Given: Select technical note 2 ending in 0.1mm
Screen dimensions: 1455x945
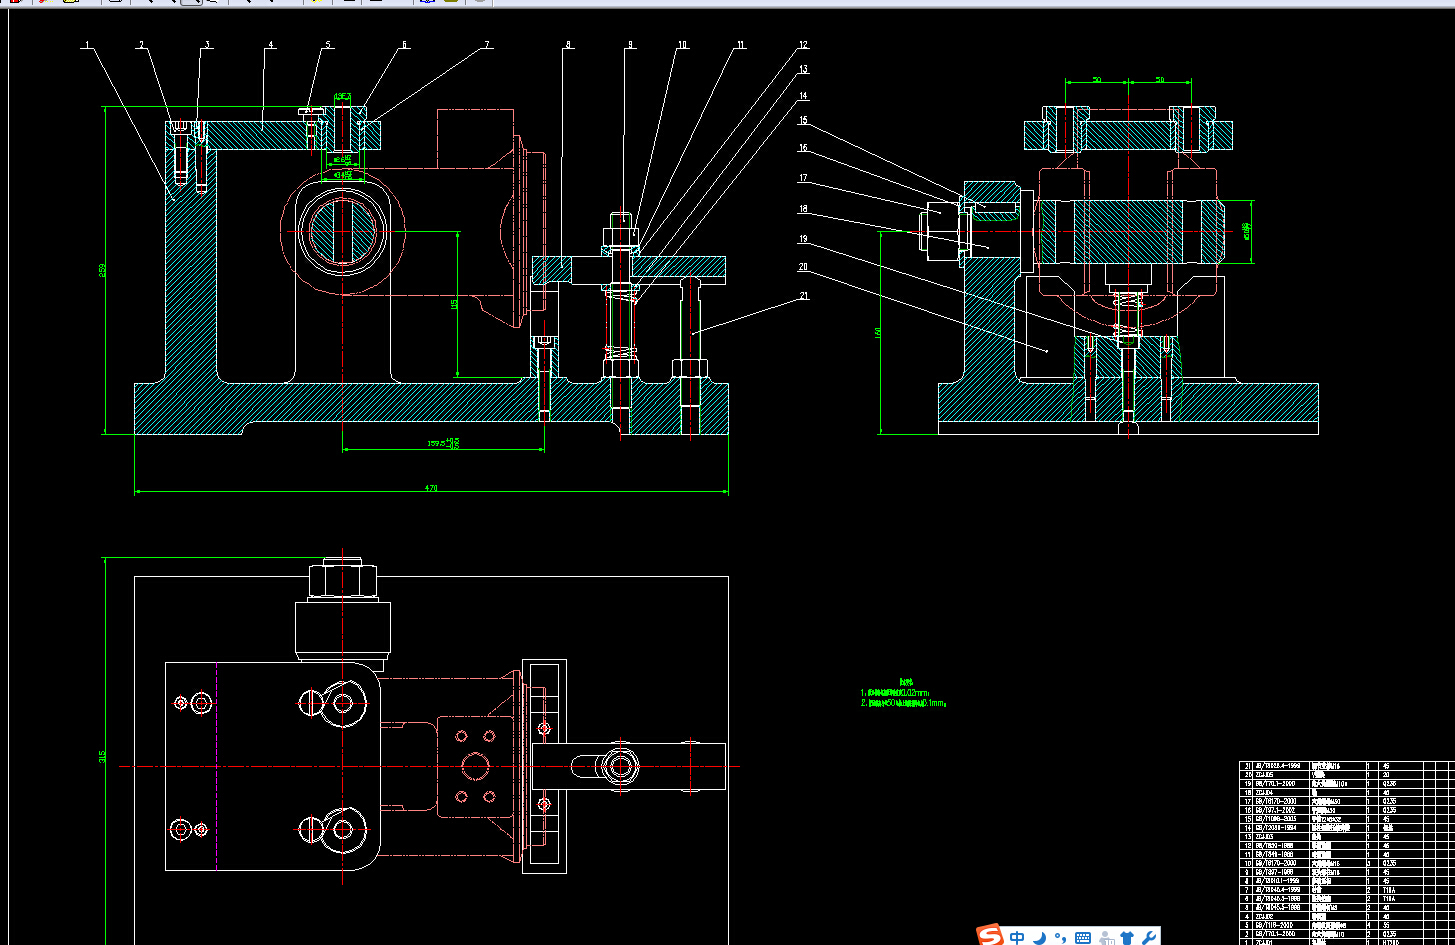Looking at the screenshot, I should pyautogui.click(x=903, y=703).
